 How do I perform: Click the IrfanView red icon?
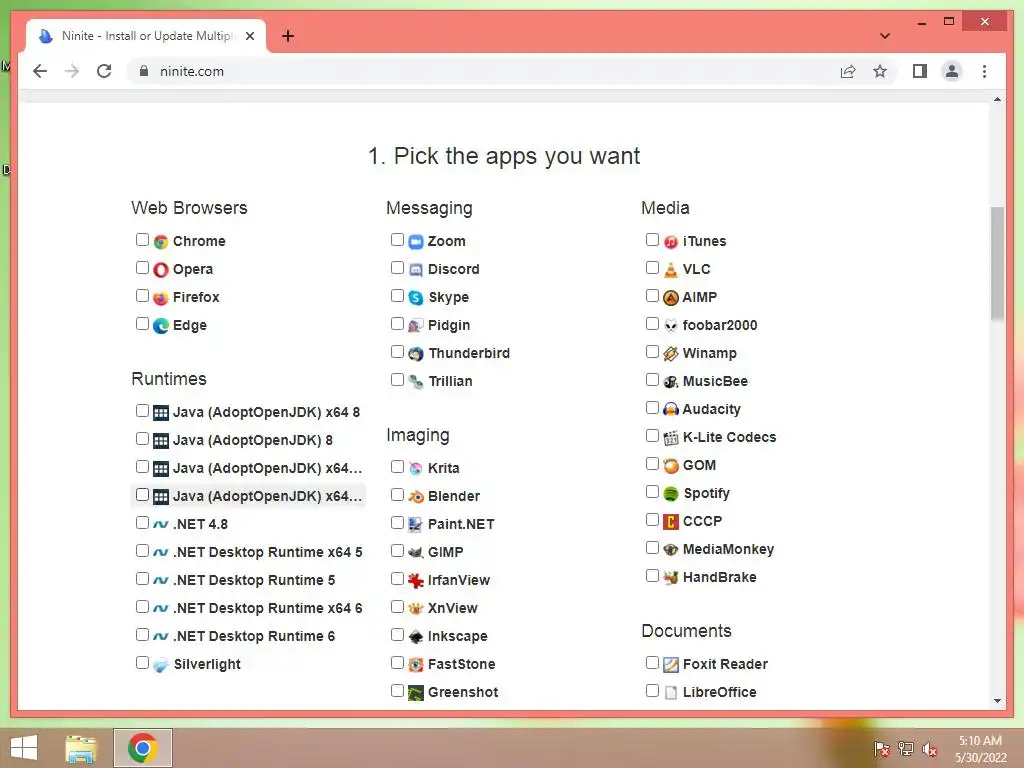416,581
